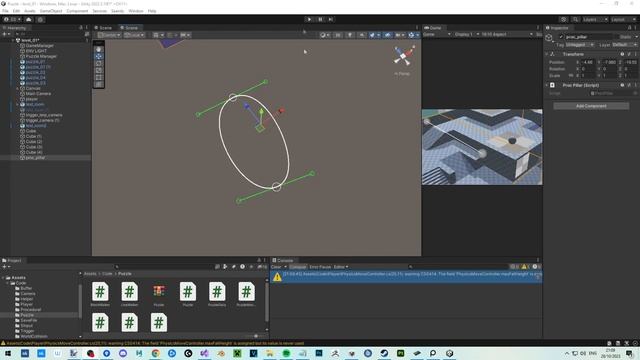Start Play mode with the Play button
640x360 pixels.
pyautogui.click(x=309, y=19)
